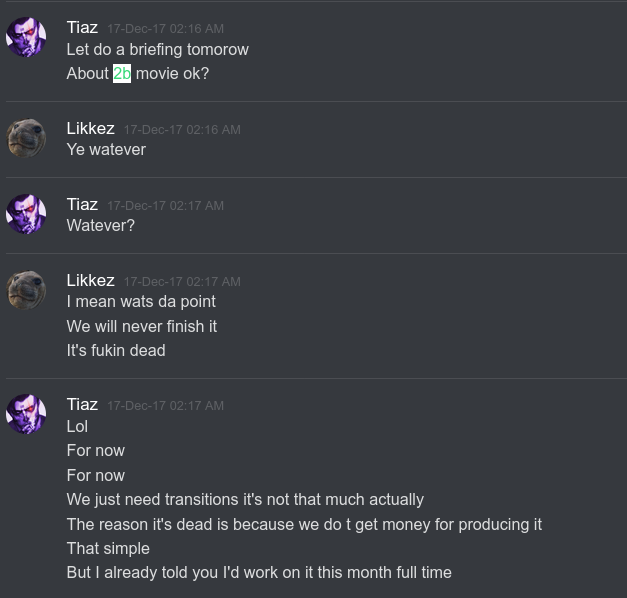The width and height of the screenshot is (627, 598).
Task: Click the Likkez username above "Ye watever"
Action: [x=91, y=128]
